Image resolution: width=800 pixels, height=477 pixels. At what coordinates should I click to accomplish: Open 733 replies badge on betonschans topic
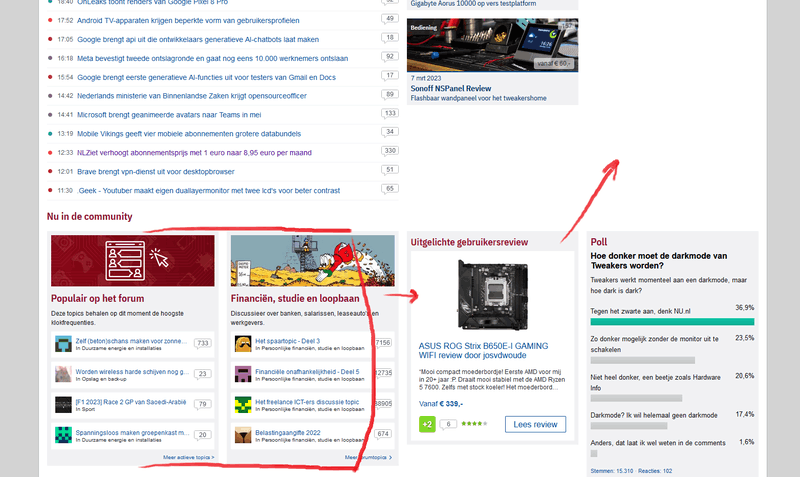pos(203,344)
